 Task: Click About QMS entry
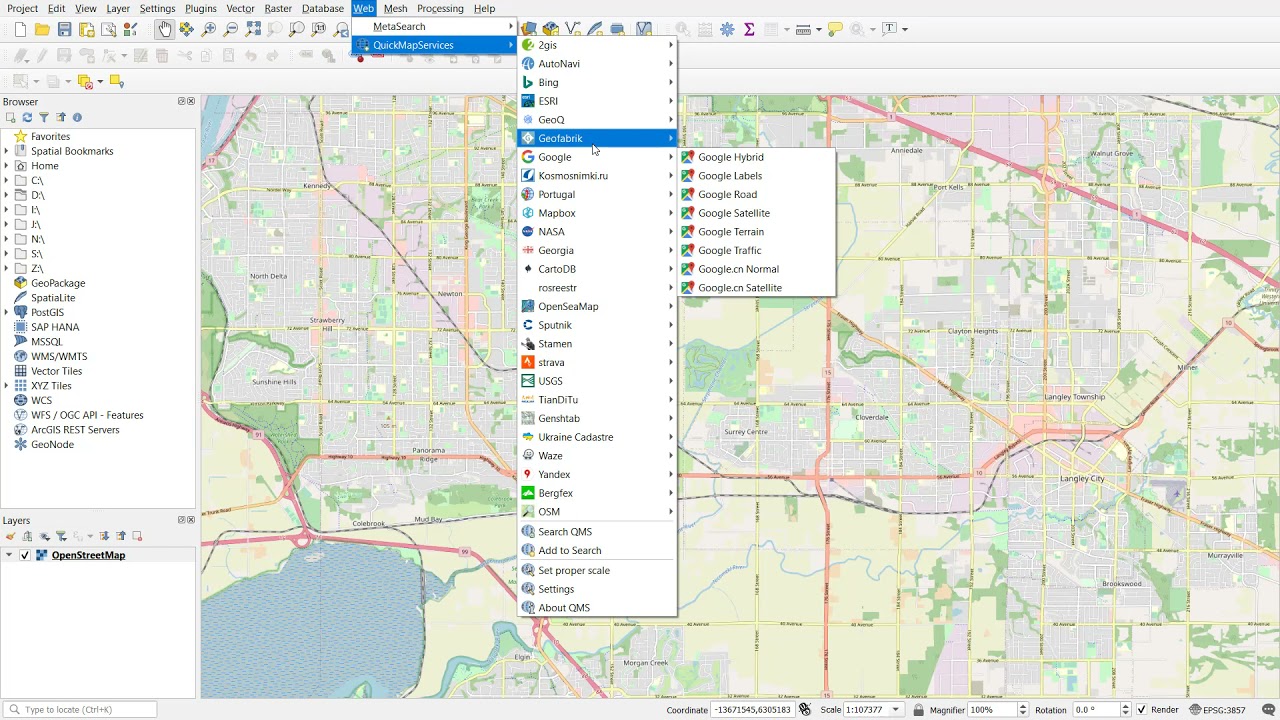597,608
